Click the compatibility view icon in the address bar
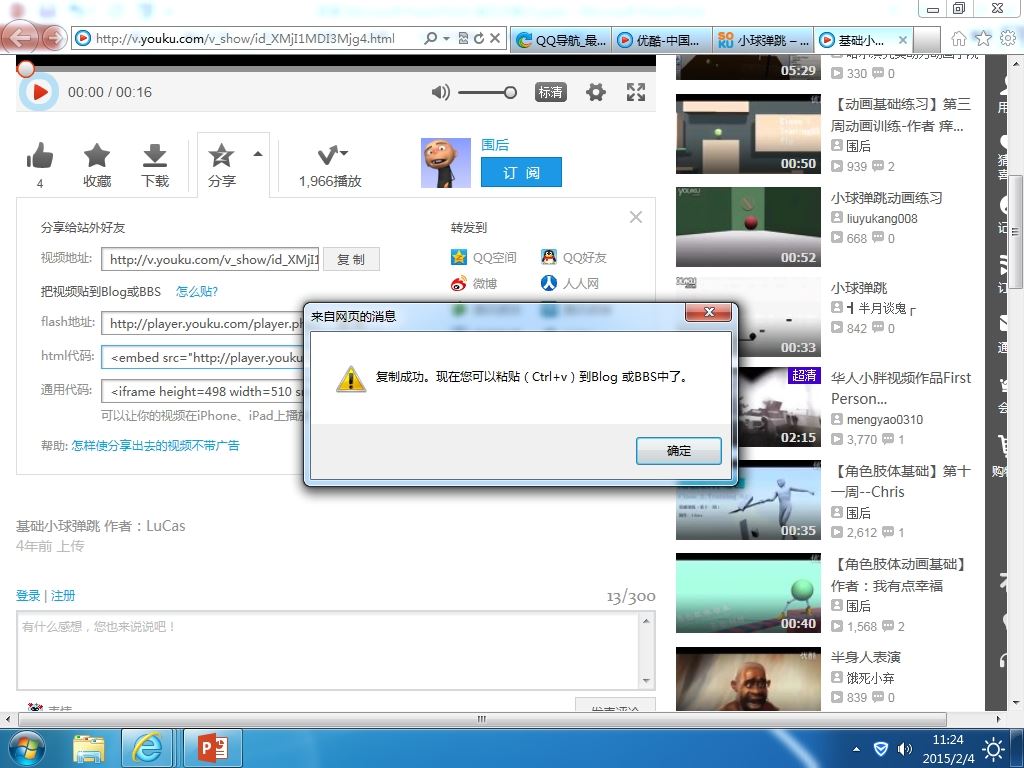 (x=463, y=39)
